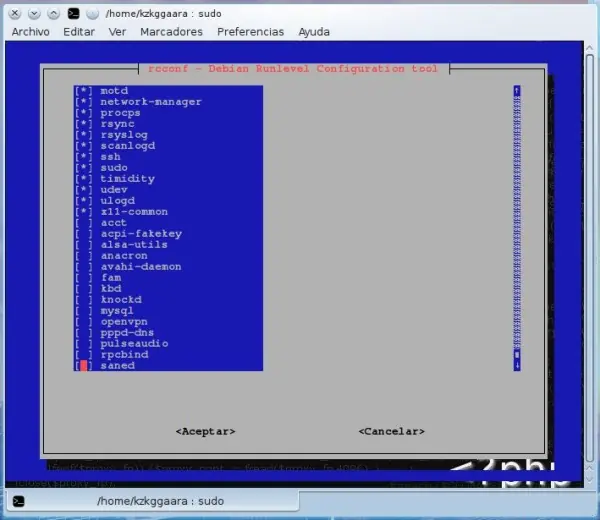This screenshot has width=600, height=520.
Task: Click the terminal scrollbar up arrow
Action: click(x=590, y=47)
